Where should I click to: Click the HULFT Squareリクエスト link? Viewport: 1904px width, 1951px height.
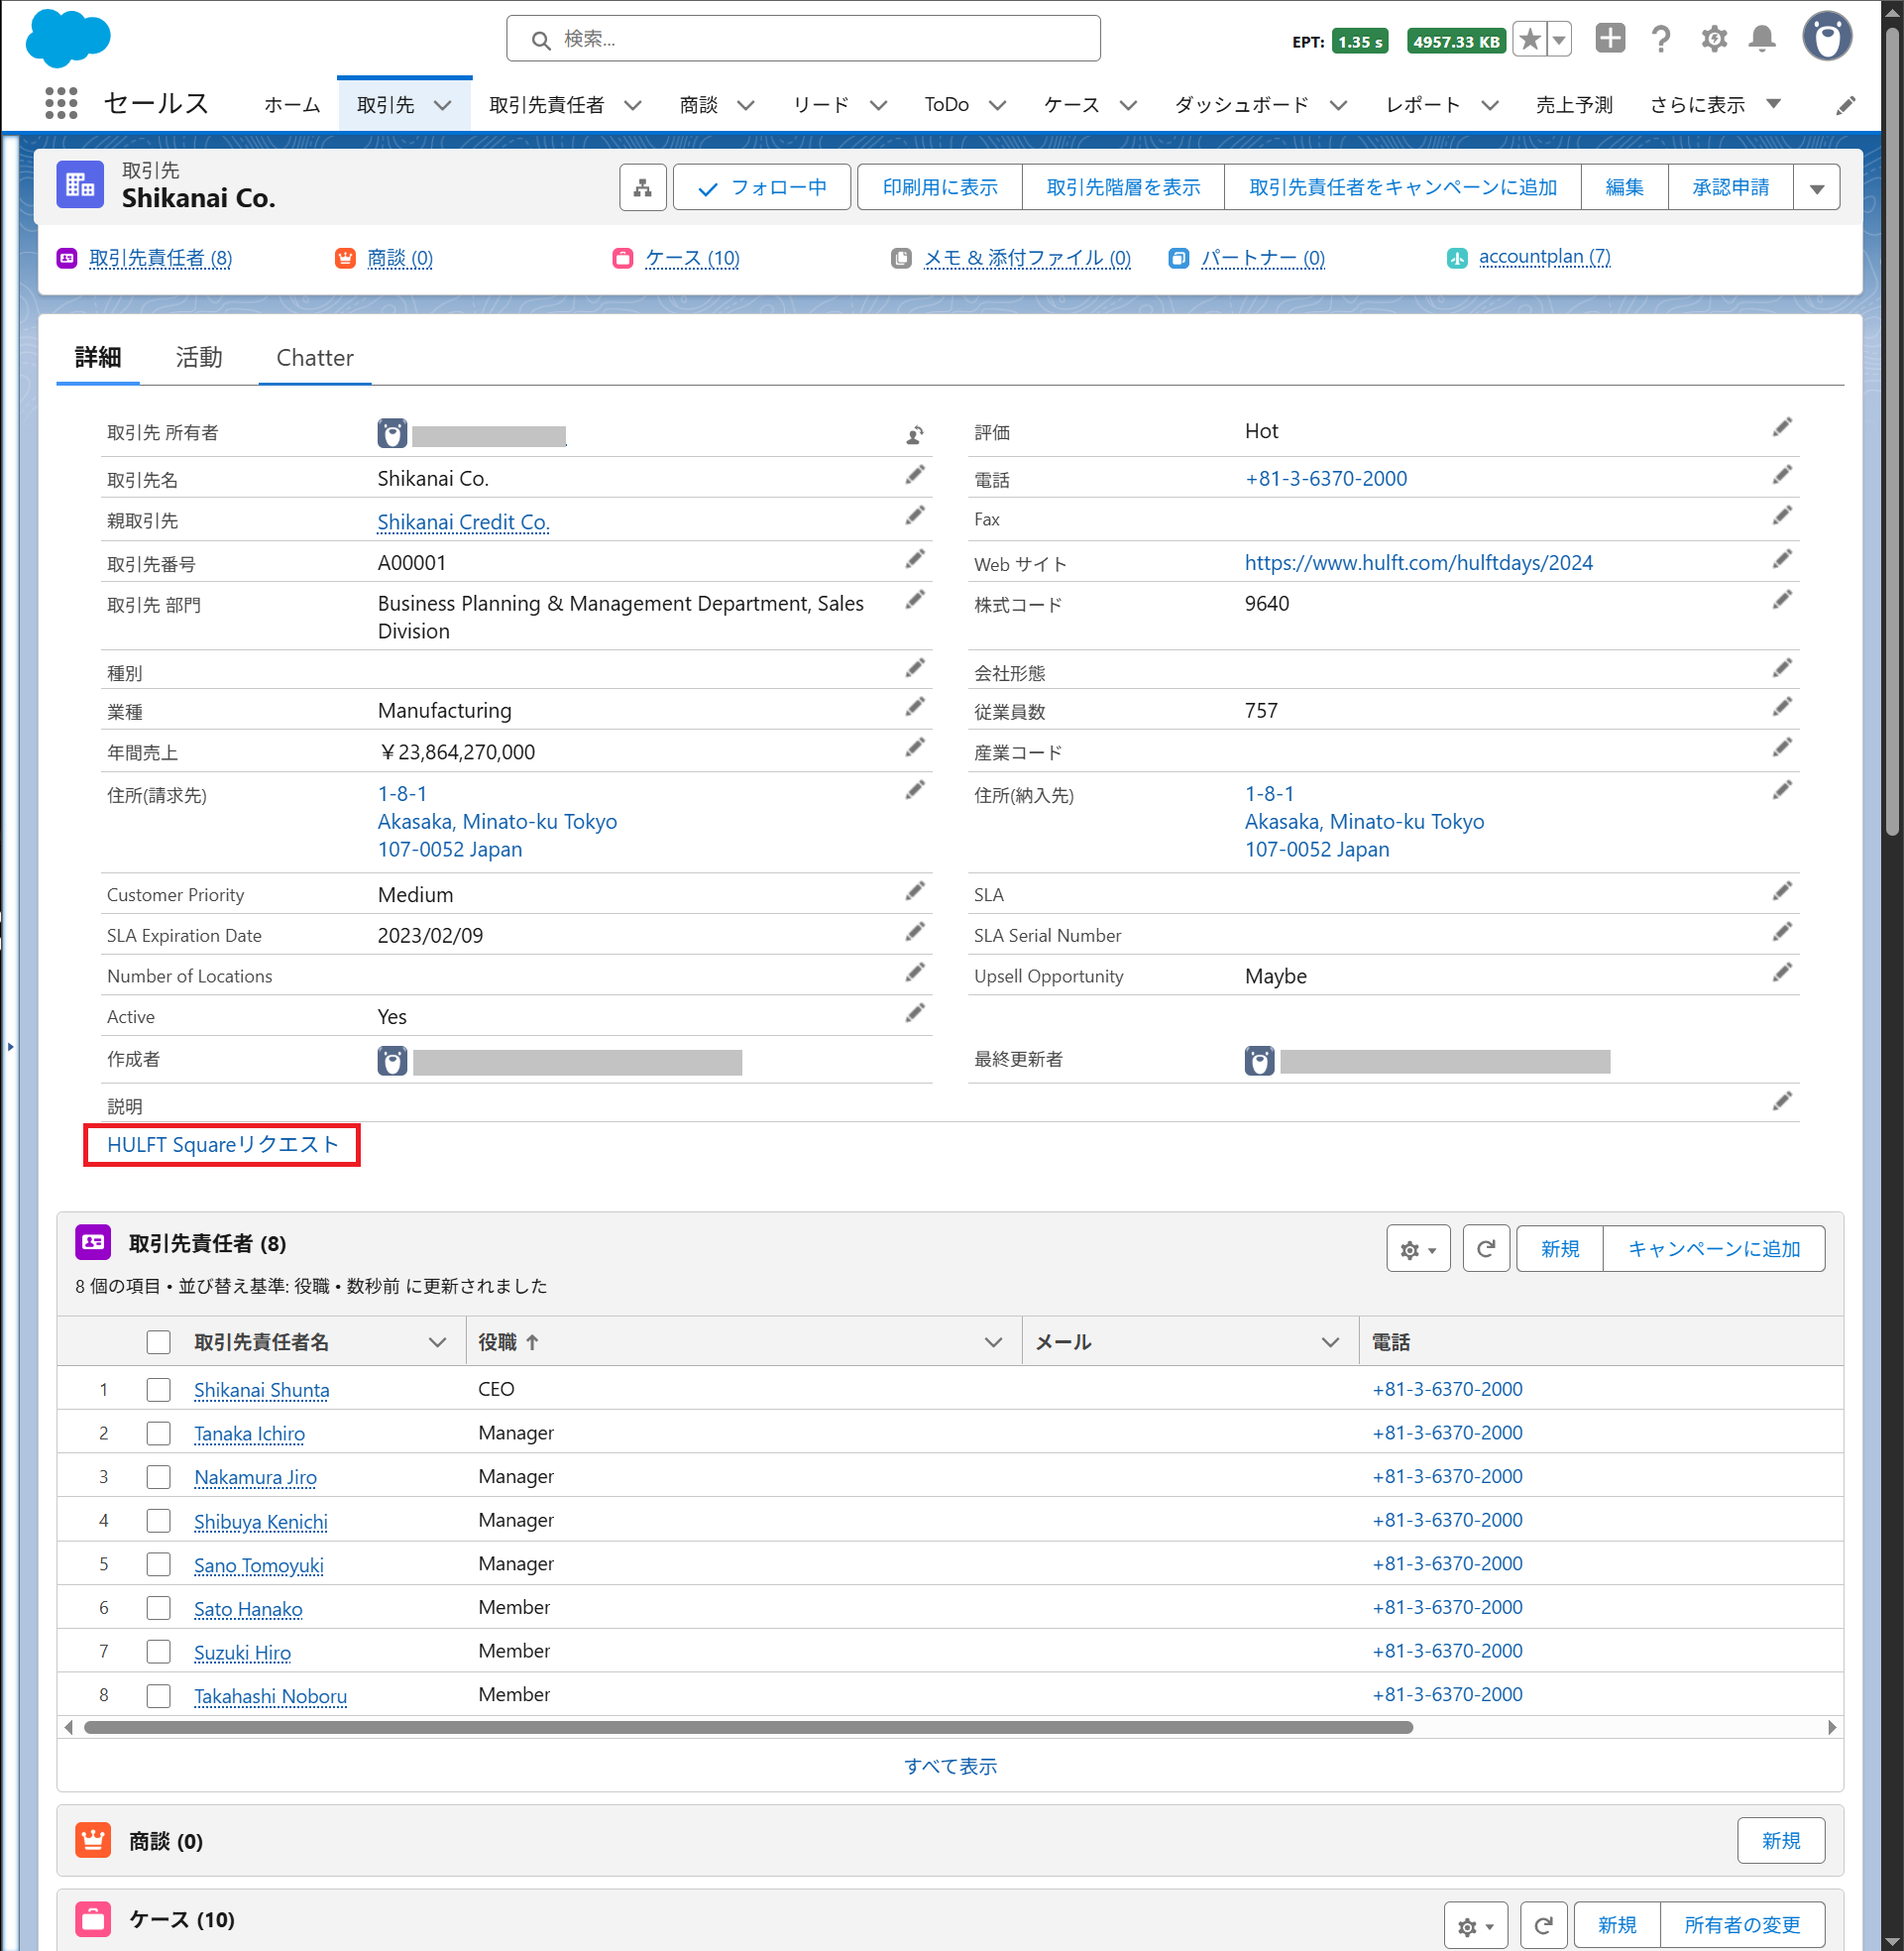222,1144
